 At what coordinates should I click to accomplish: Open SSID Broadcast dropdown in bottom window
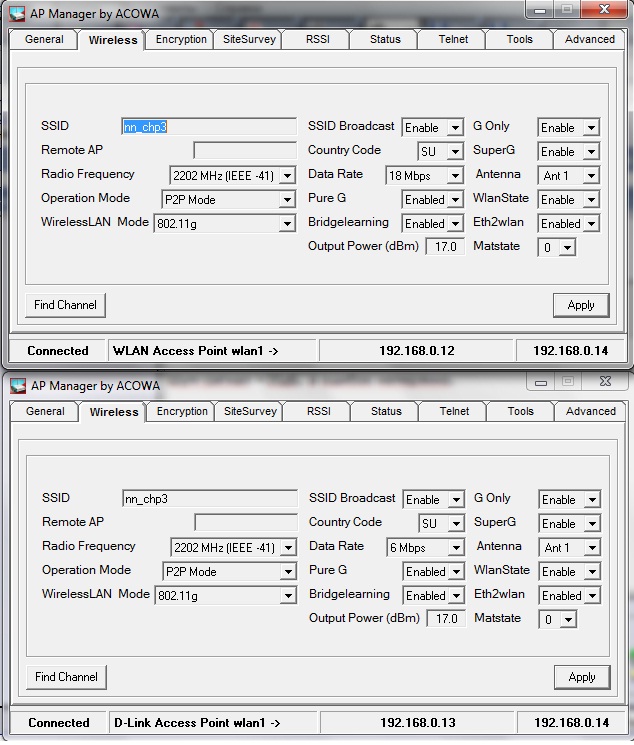pyautogui.click(x=433, y=499)
